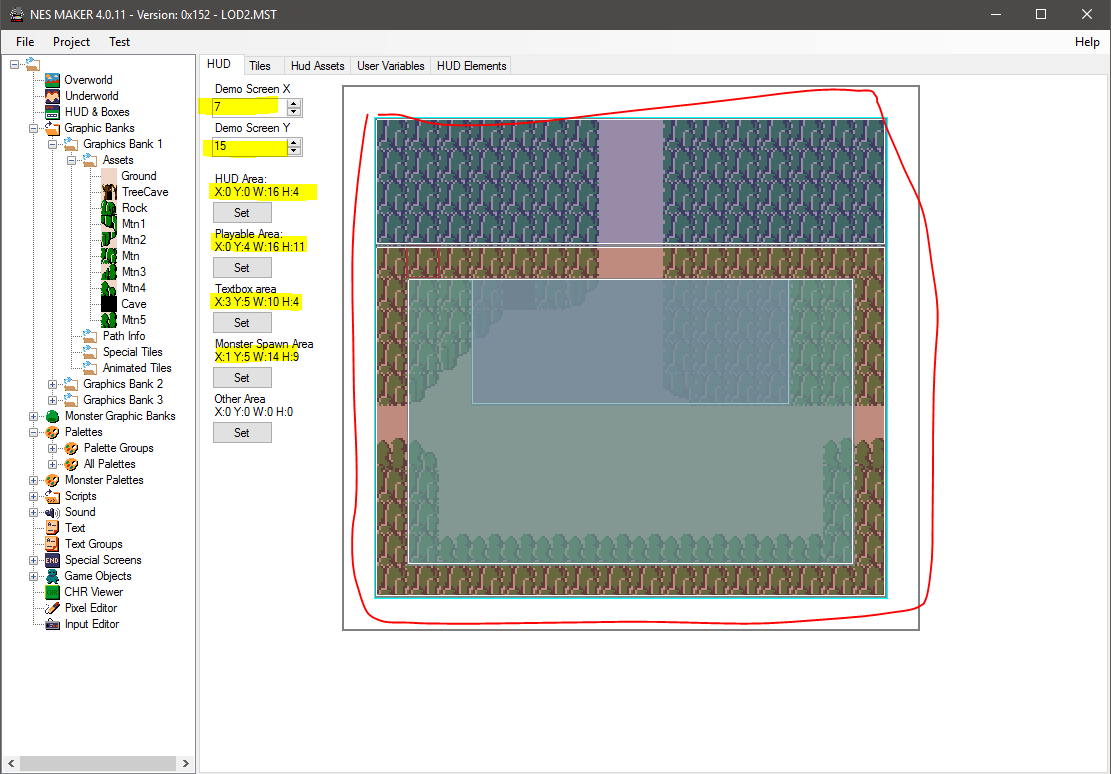Click Set button under Other Area
The height and width of the screenshot is (774, 1111).
point(242,432)
